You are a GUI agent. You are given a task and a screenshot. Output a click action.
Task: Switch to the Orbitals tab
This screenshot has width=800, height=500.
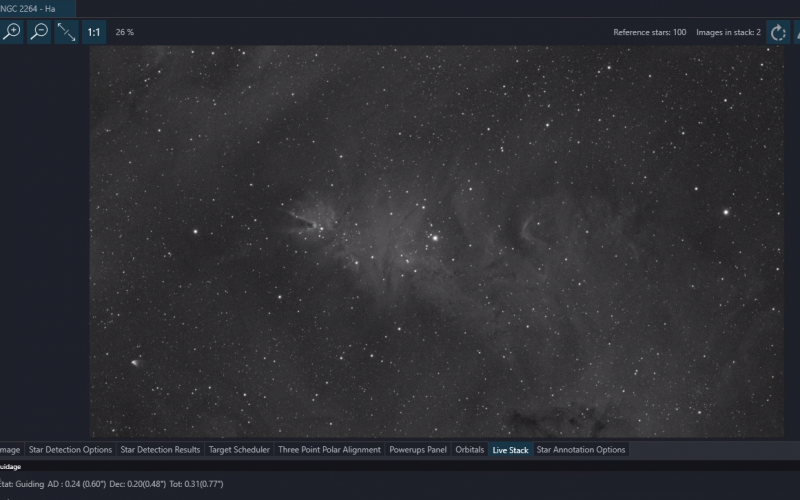click(469, 449)
